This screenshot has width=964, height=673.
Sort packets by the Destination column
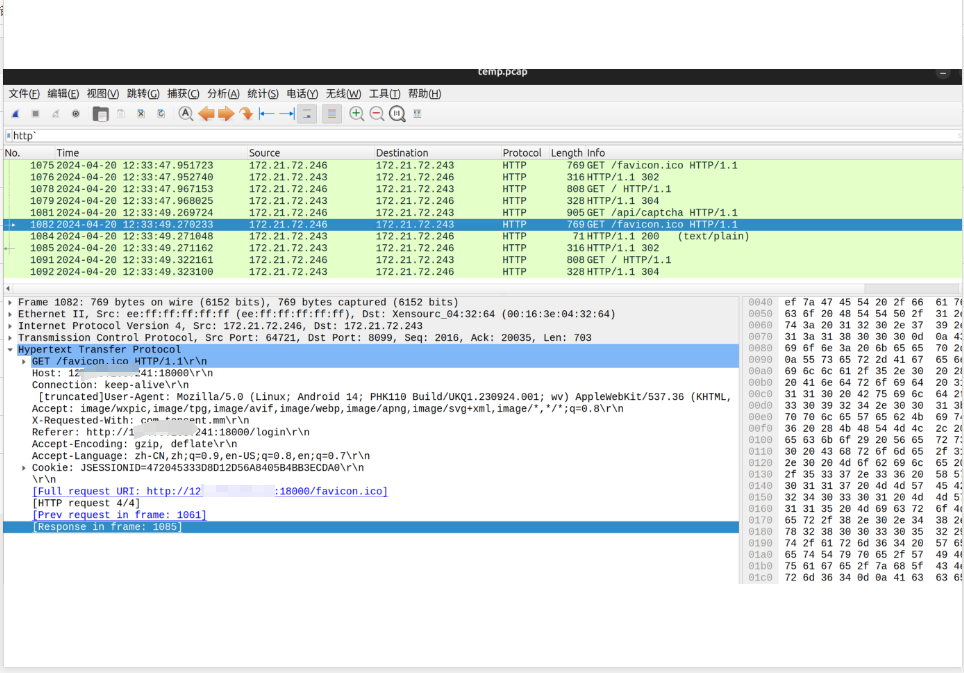tap(437, 152)
